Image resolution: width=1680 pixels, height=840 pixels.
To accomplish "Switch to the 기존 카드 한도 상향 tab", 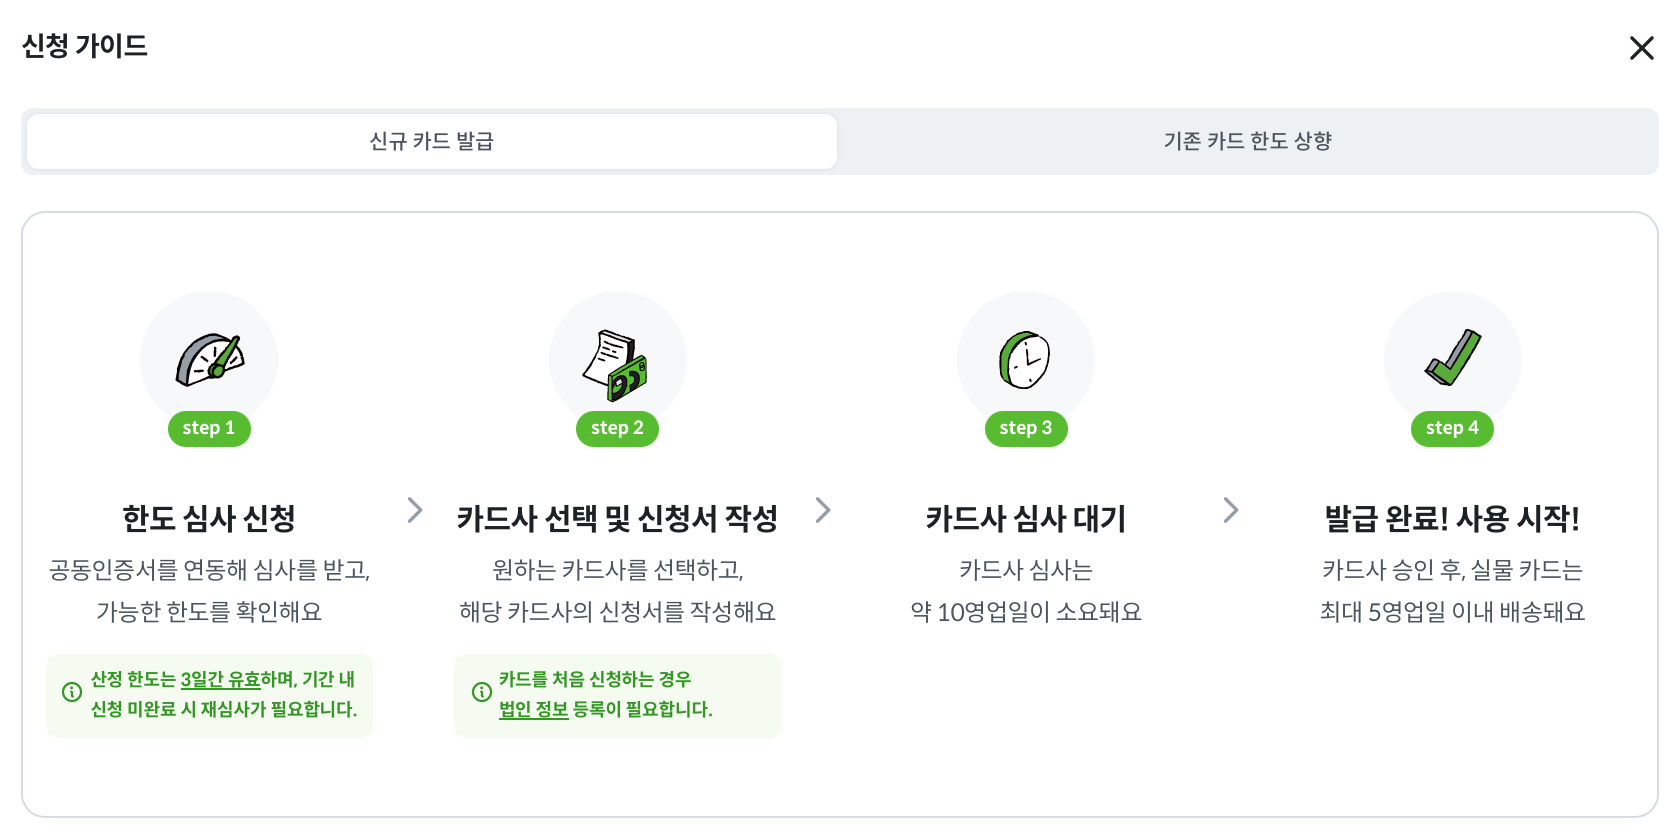I will [x=1247, y=141].
